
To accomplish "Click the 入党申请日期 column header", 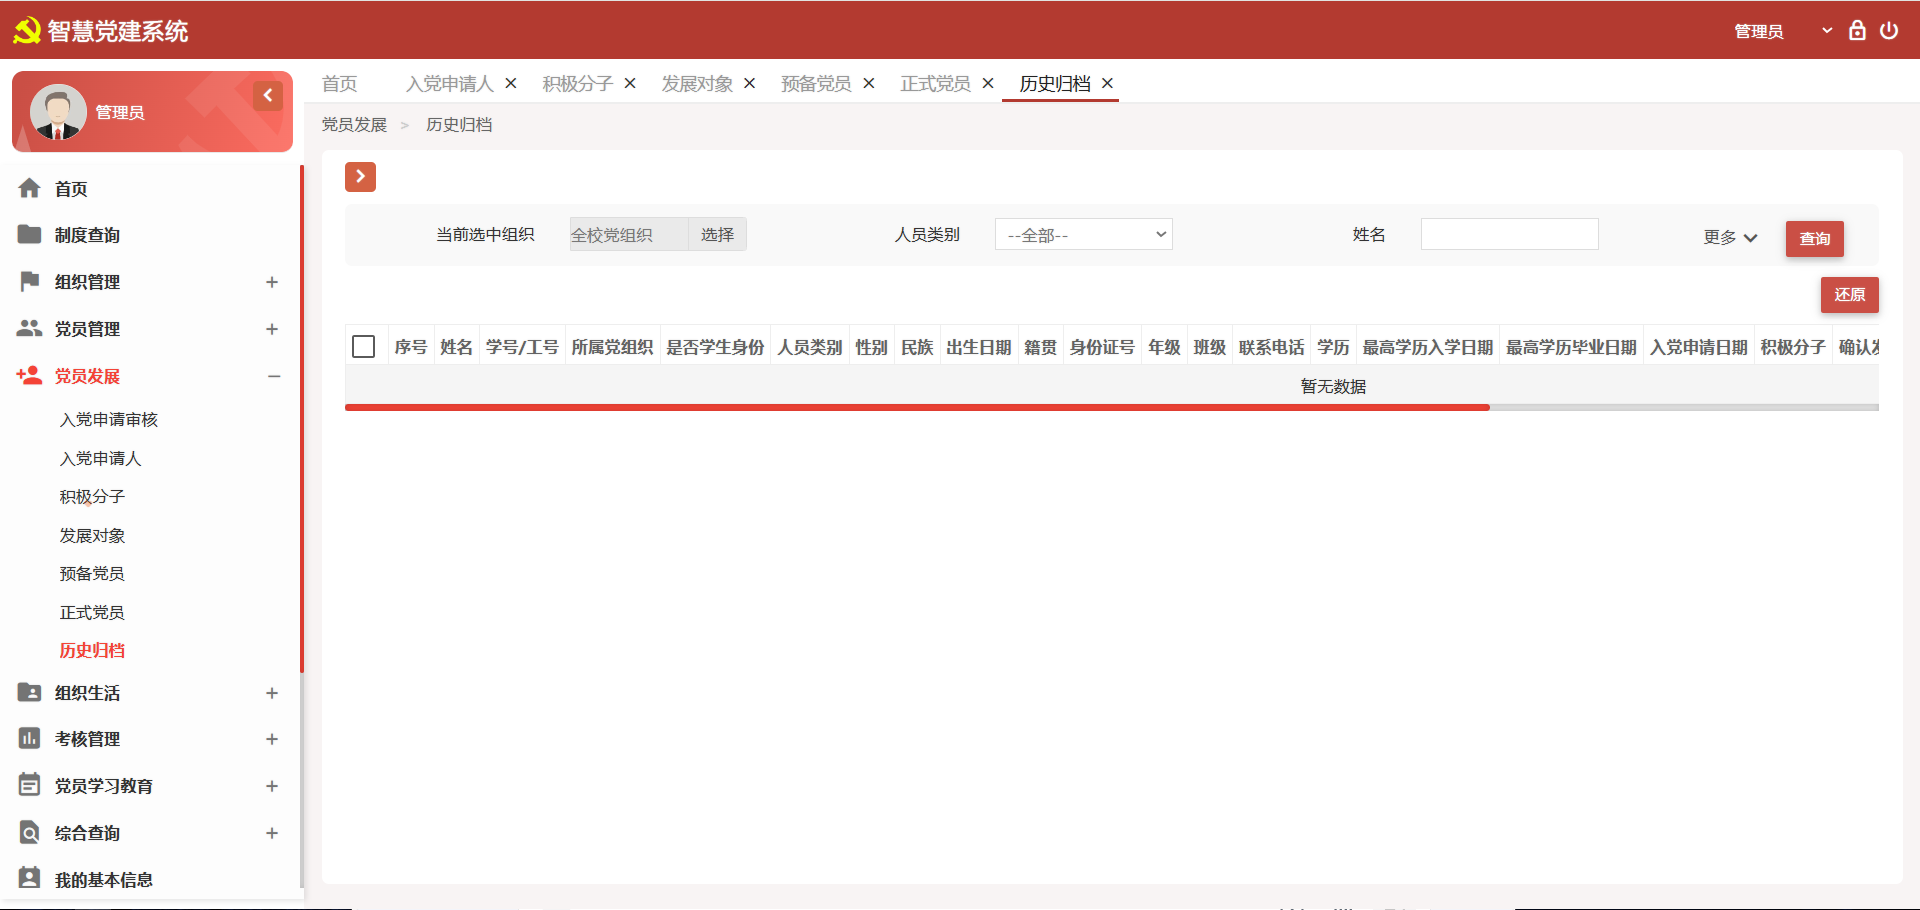I will pos(1698,347).
